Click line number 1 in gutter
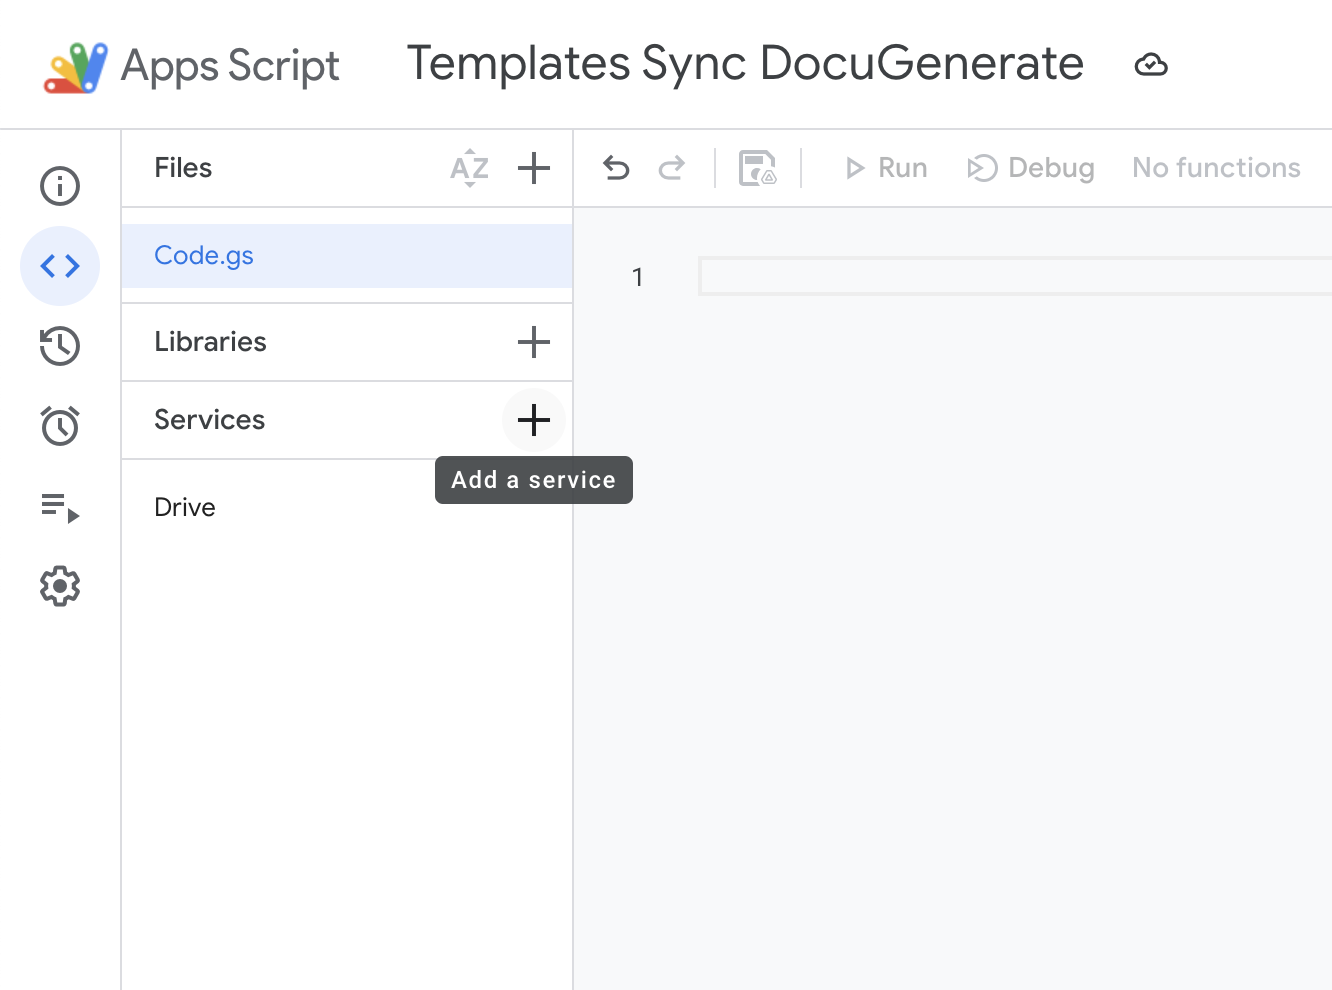1332x990 pixels. point(637,277)
